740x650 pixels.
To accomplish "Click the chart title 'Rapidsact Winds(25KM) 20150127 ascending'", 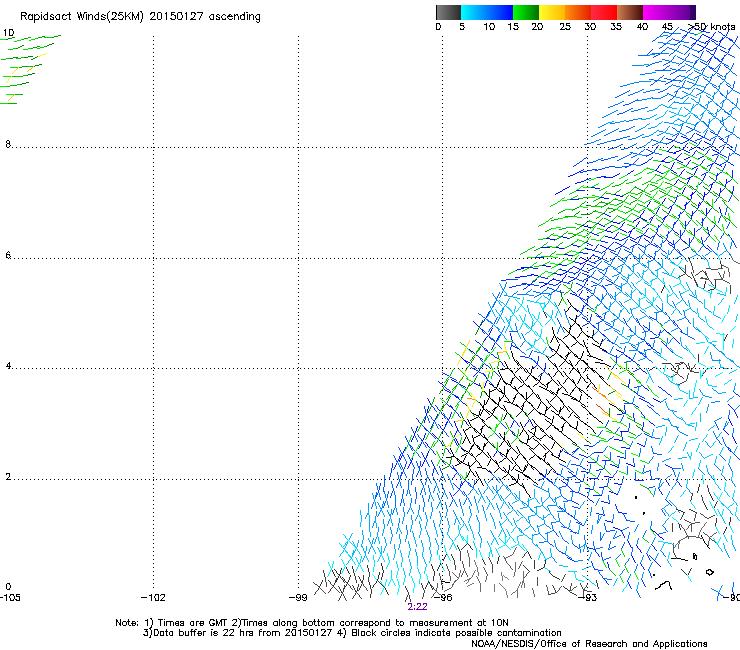I will [x=140, y=17].
